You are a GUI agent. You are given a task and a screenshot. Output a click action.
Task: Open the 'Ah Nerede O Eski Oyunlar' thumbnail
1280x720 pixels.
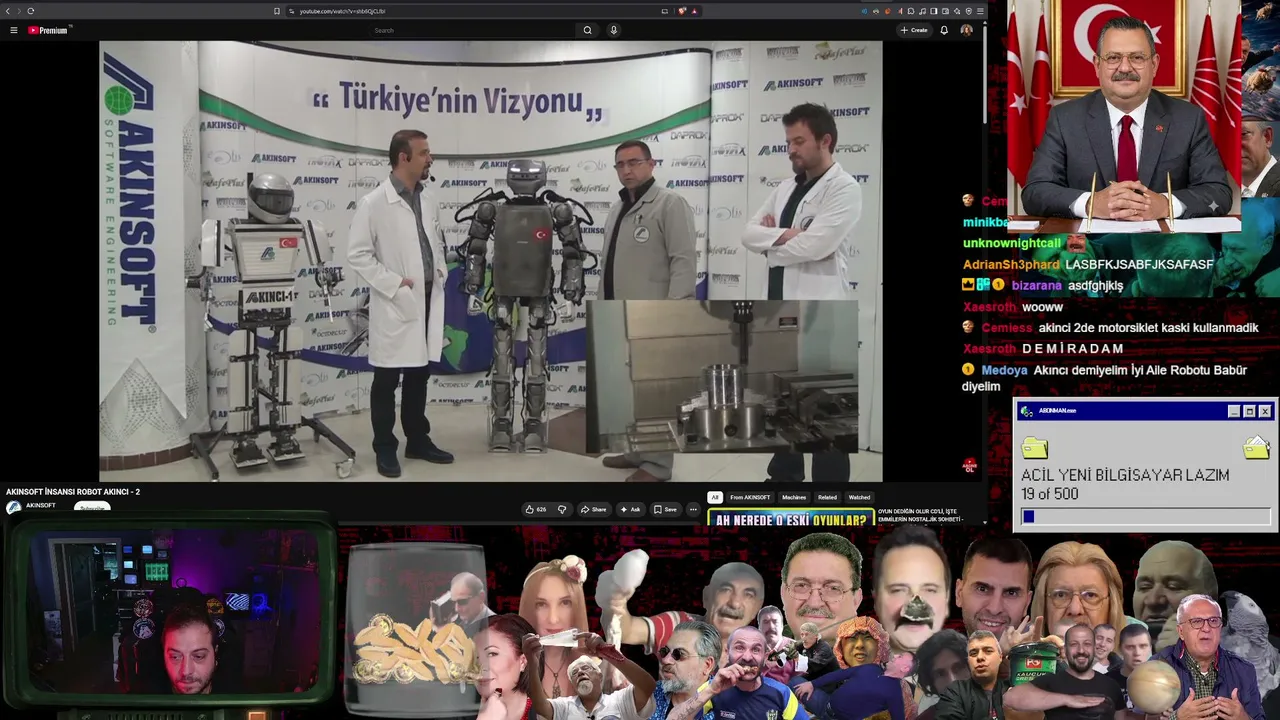[x=791, y=518]
